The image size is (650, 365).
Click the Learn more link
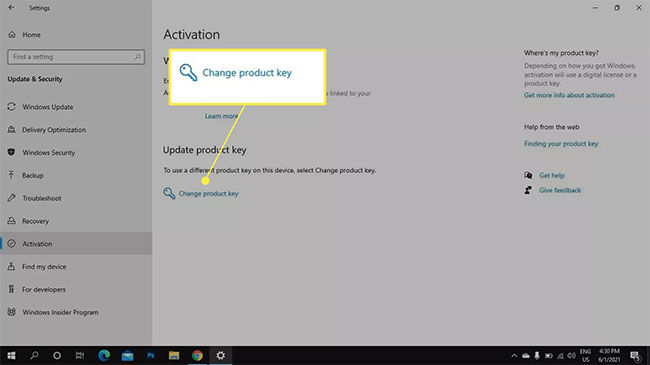[x=221, y=117]
